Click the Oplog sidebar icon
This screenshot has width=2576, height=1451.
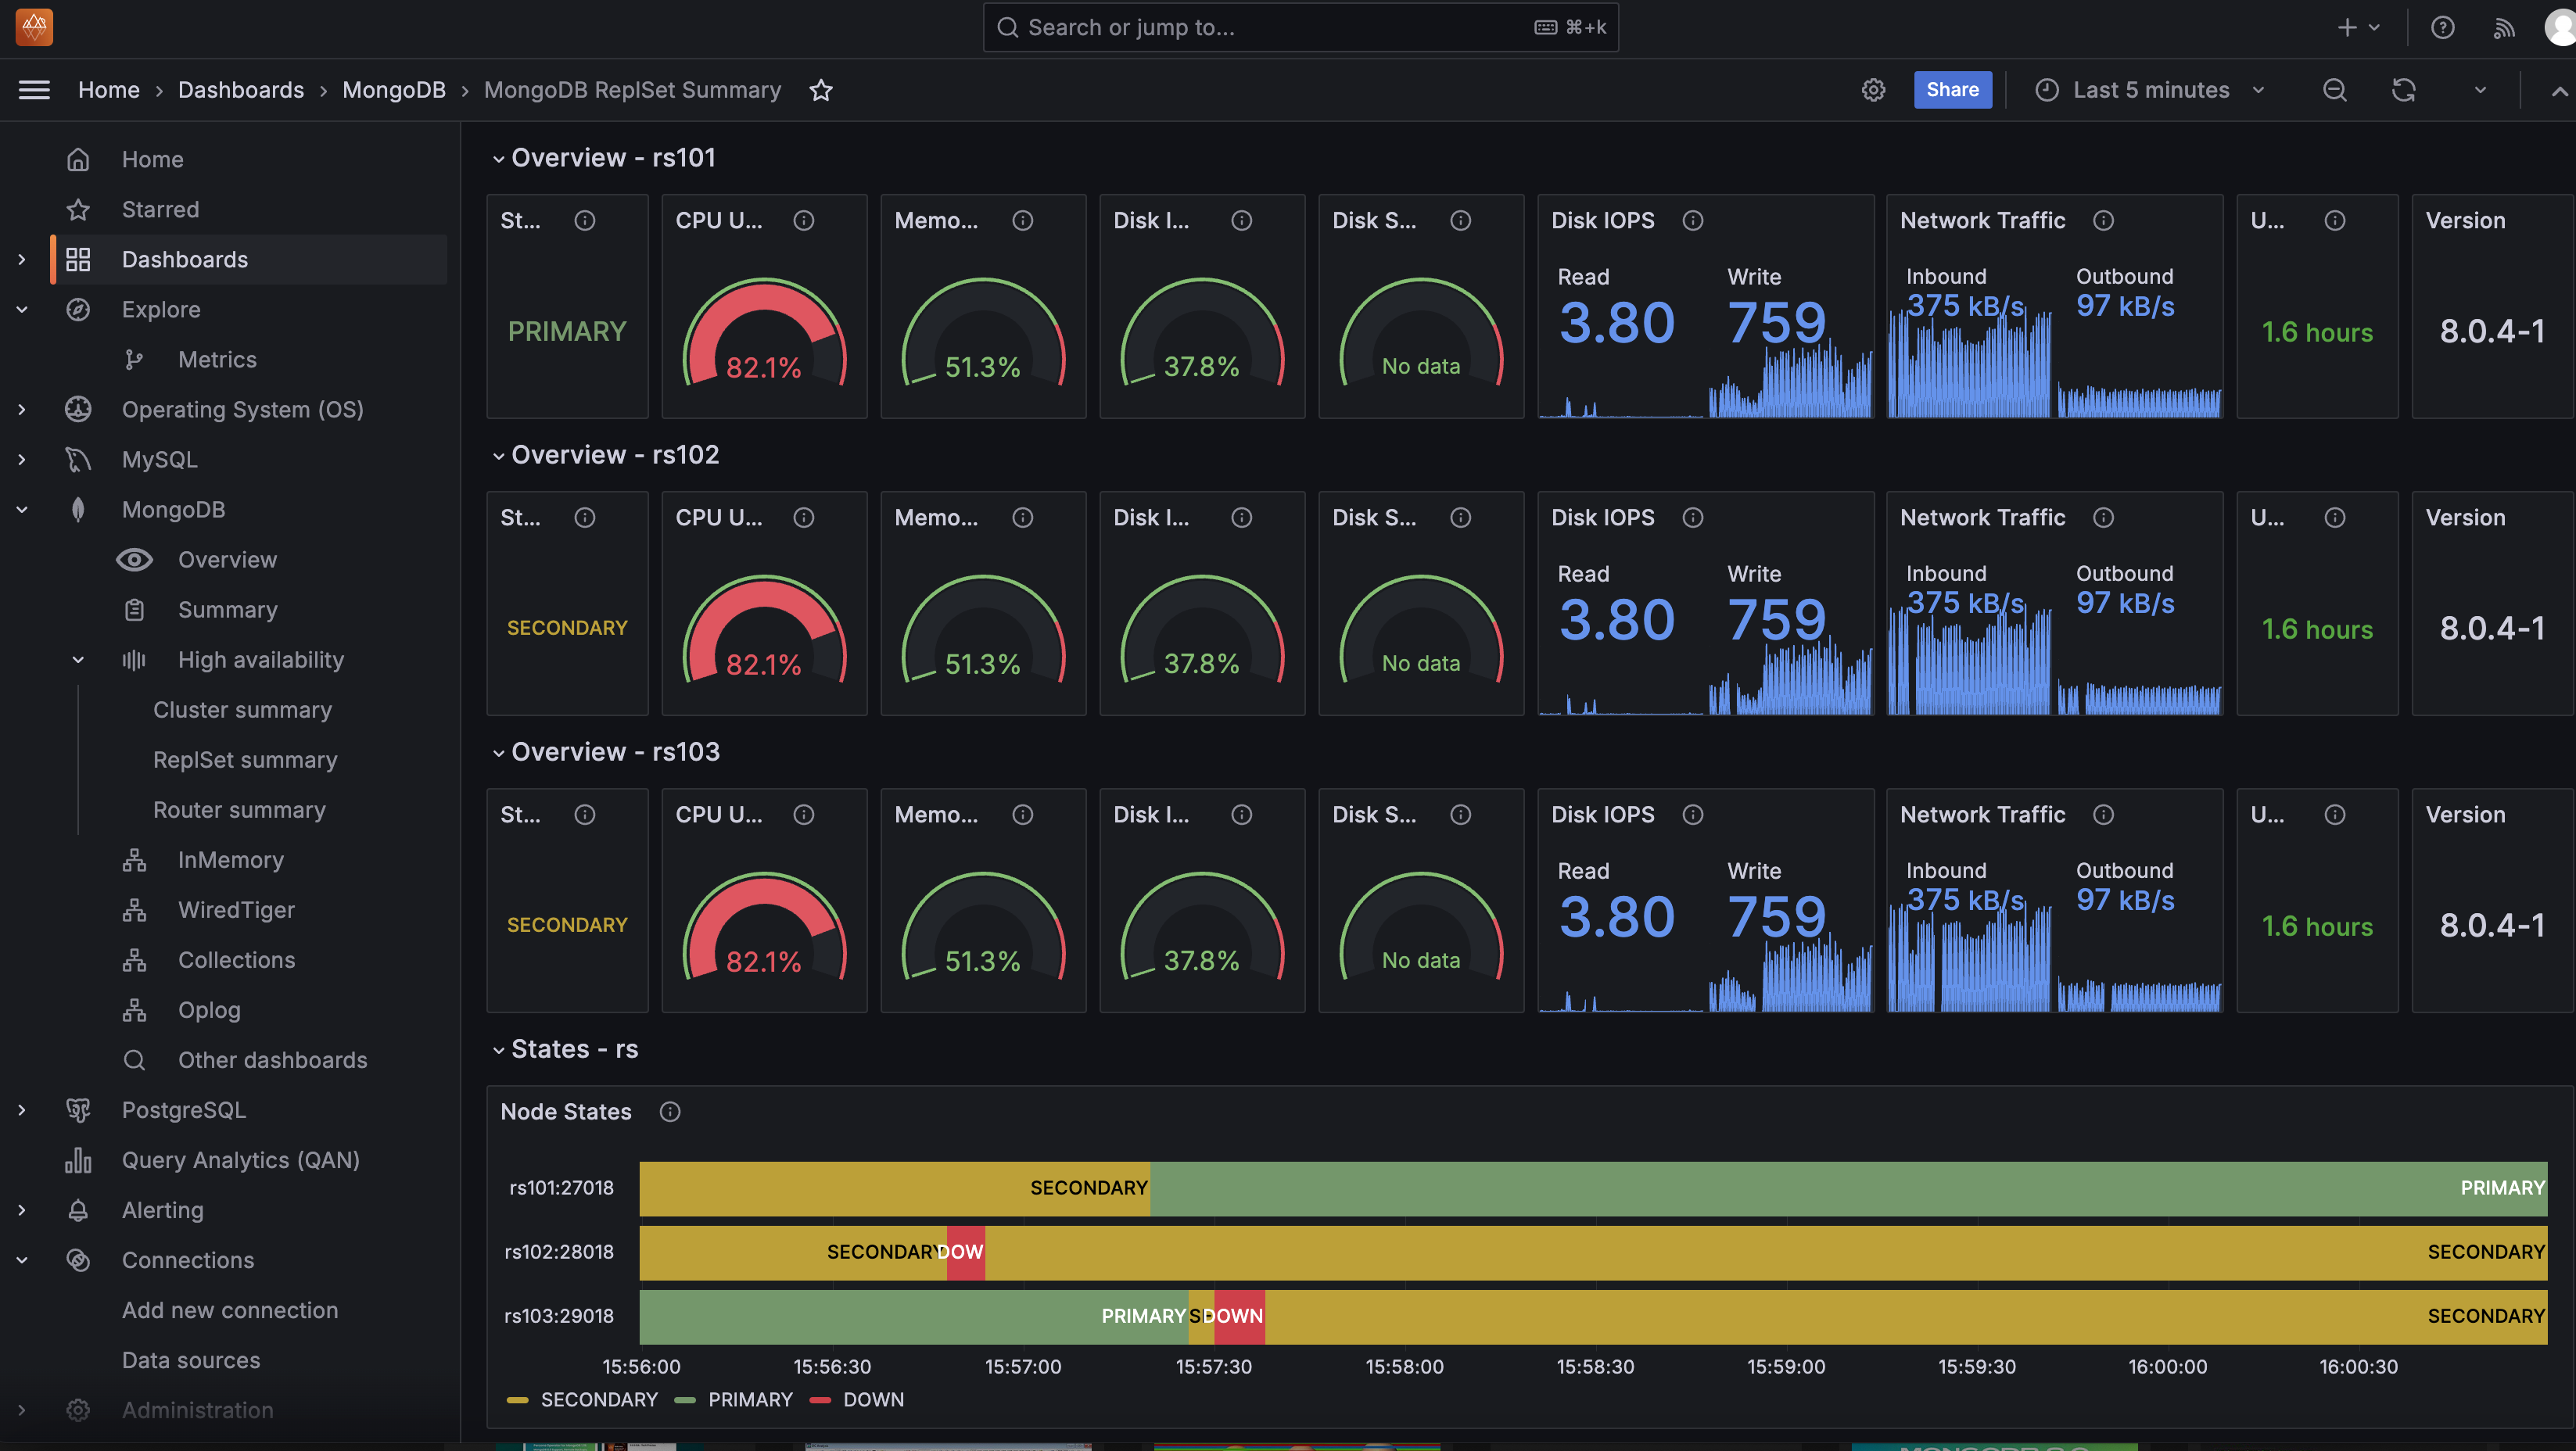coord(134,1009)
